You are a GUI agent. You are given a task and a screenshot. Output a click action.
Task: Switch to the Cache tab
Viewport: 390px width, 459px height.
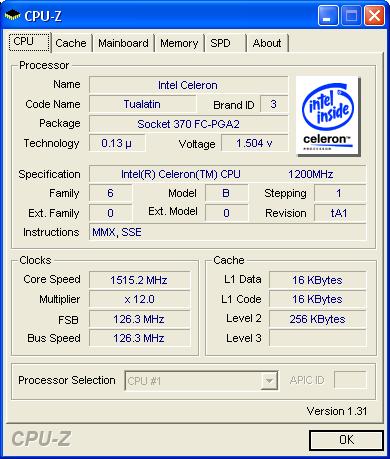[71, 43]
